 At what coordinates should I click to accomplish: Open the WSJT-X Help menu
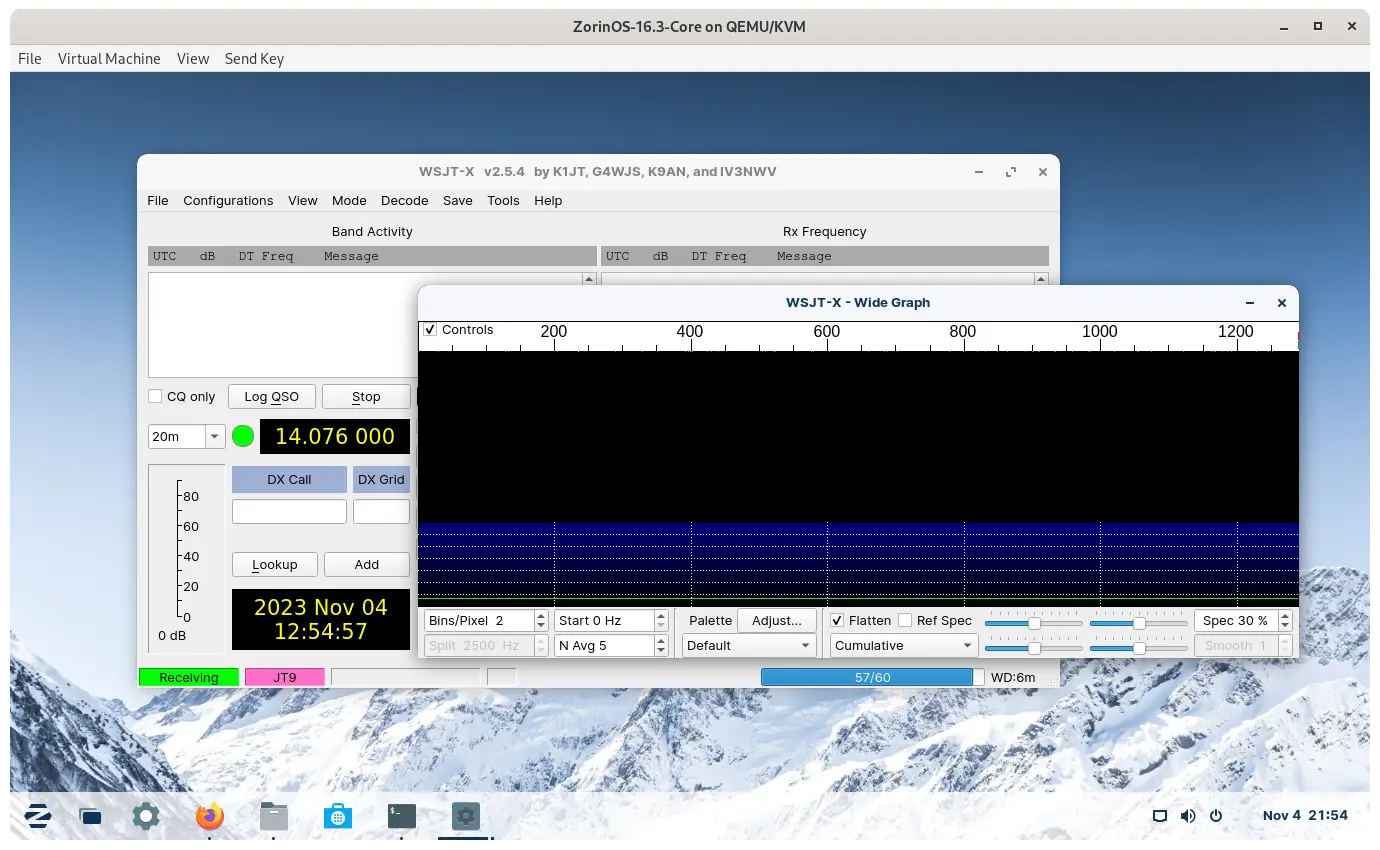coord(548,201)
